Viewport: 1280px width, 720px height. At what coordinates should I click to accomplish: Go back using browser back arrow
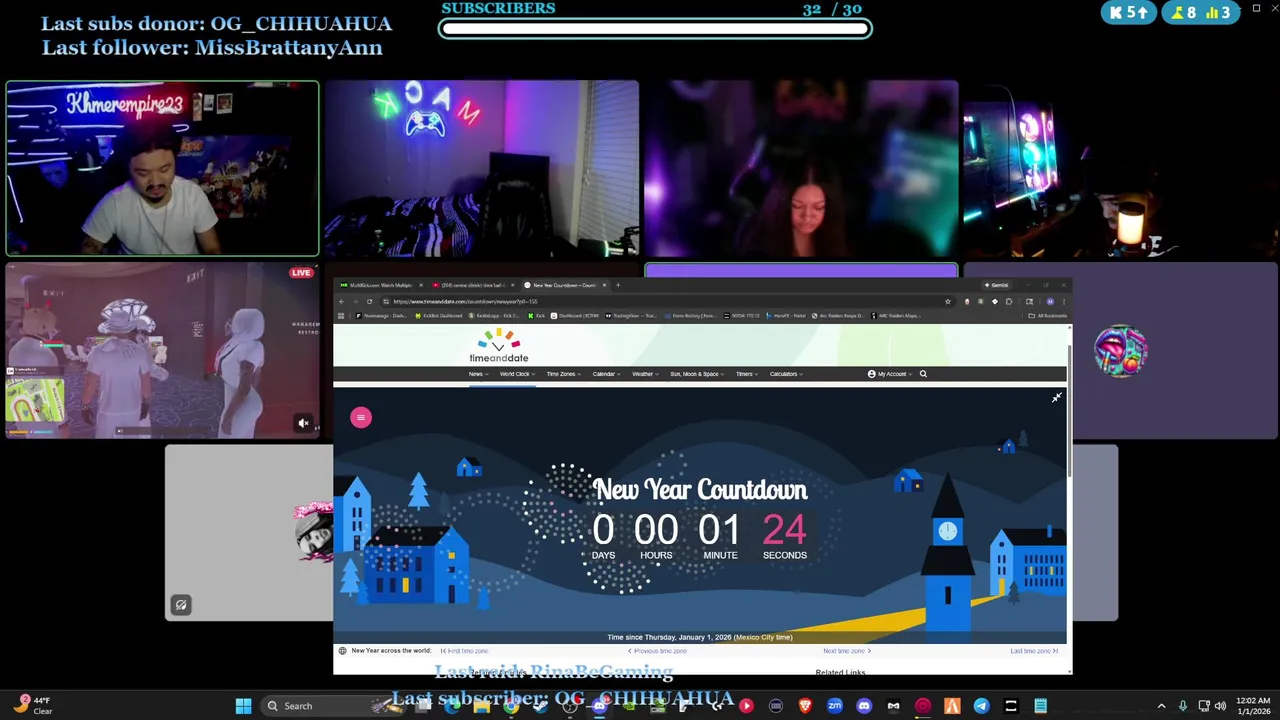coord(341,301)
